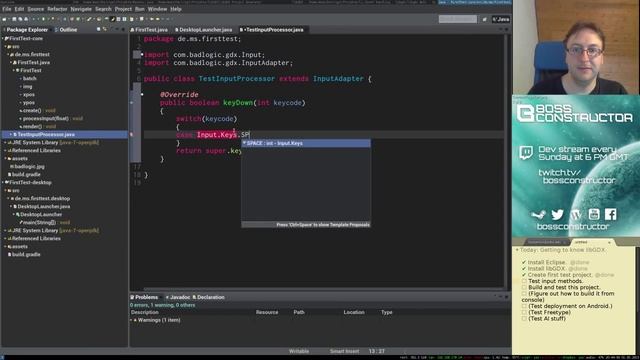The image size is (640, 360).
Task: Select the create() method in tree
Action: 37,110
